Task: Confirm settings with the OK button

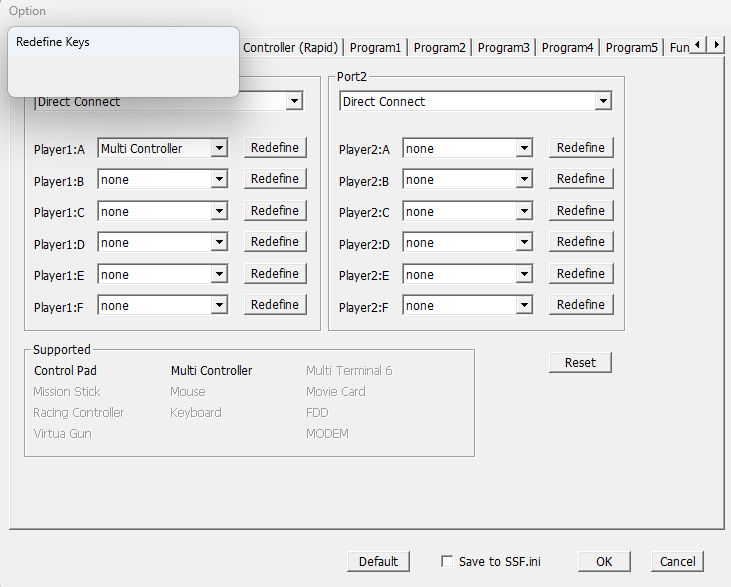Action: point(604,561)
